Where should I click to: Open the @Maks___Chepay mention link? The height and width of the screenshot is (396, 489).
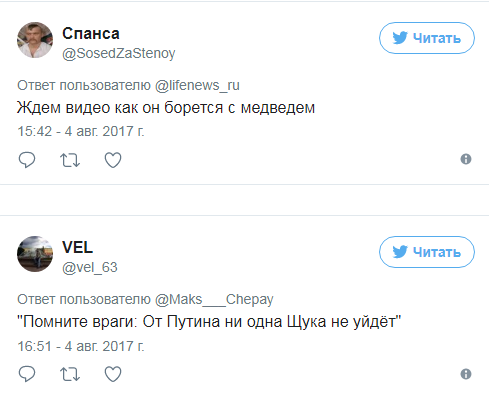[214, 299]
